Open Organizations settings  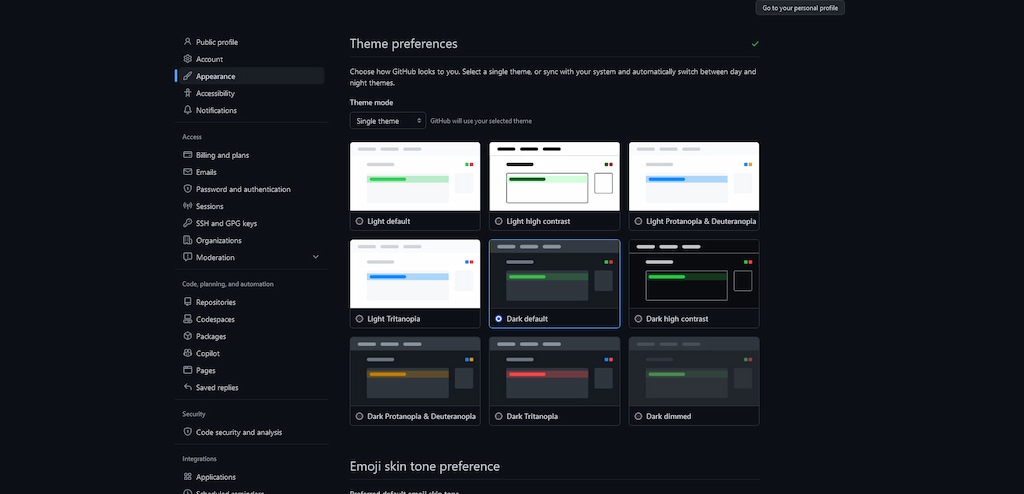pyautogui.click(x=219, y=240)
